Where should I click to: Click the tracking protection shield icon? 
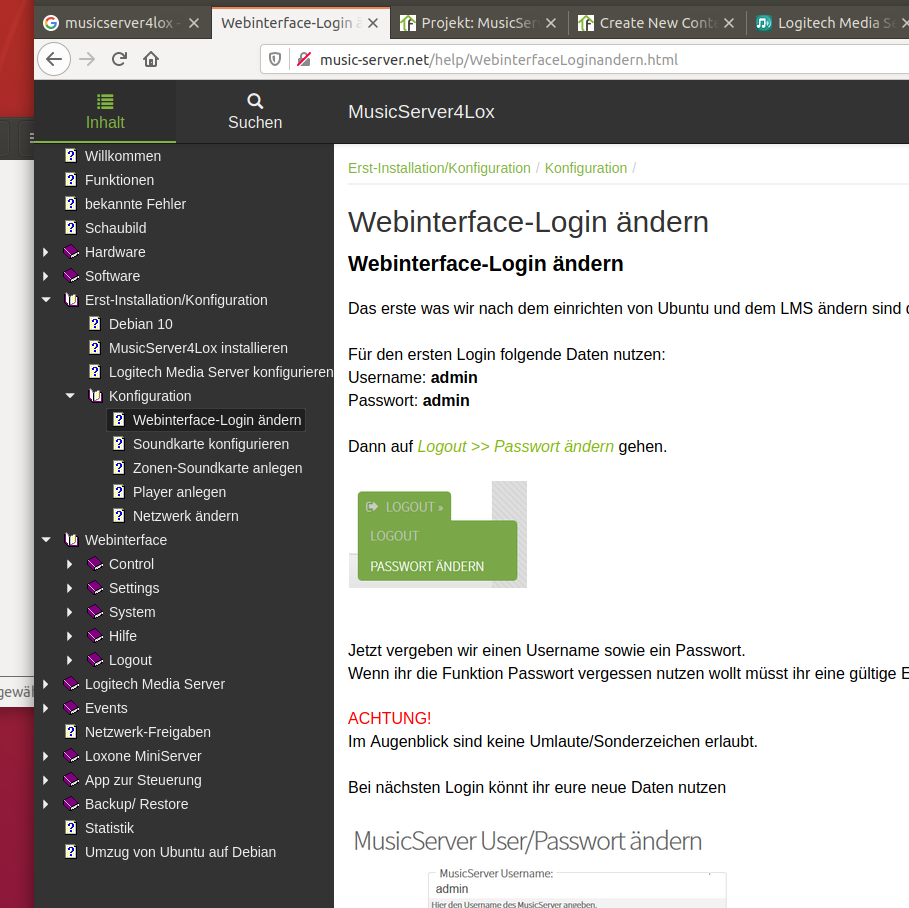275,59
